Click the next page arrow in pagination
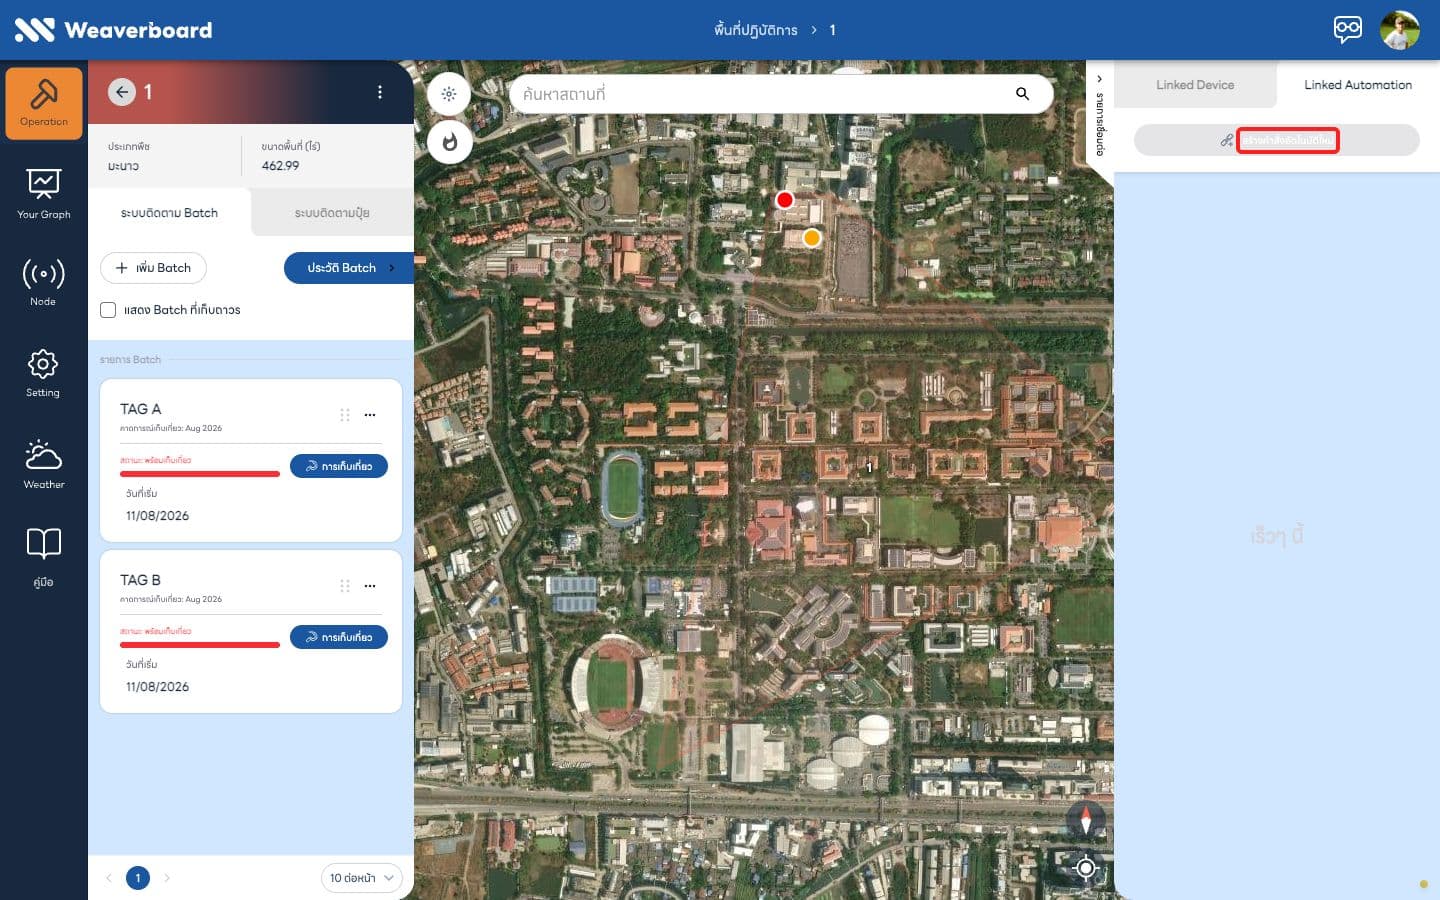1440x900 pixels. point(167,878)
